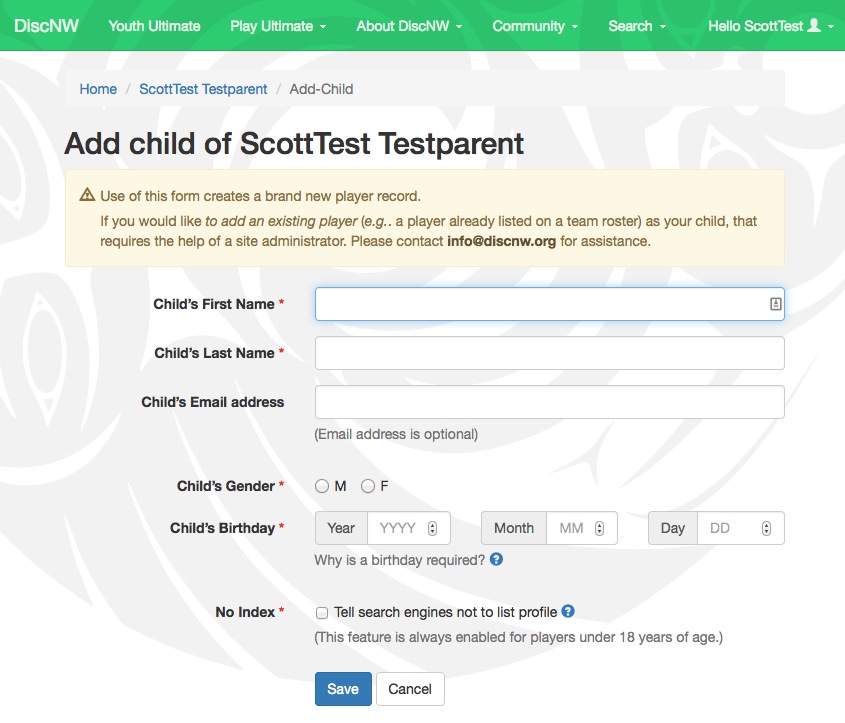Enable Tell search engines not to list profile

tap(322, 612)
